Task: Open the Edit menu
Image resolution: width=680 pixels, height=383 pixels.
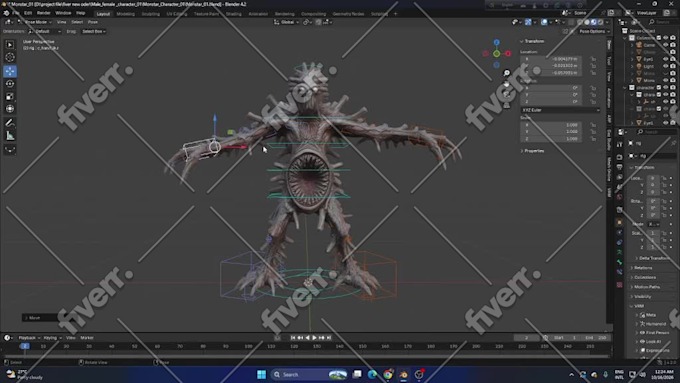Action: (28, 13)
